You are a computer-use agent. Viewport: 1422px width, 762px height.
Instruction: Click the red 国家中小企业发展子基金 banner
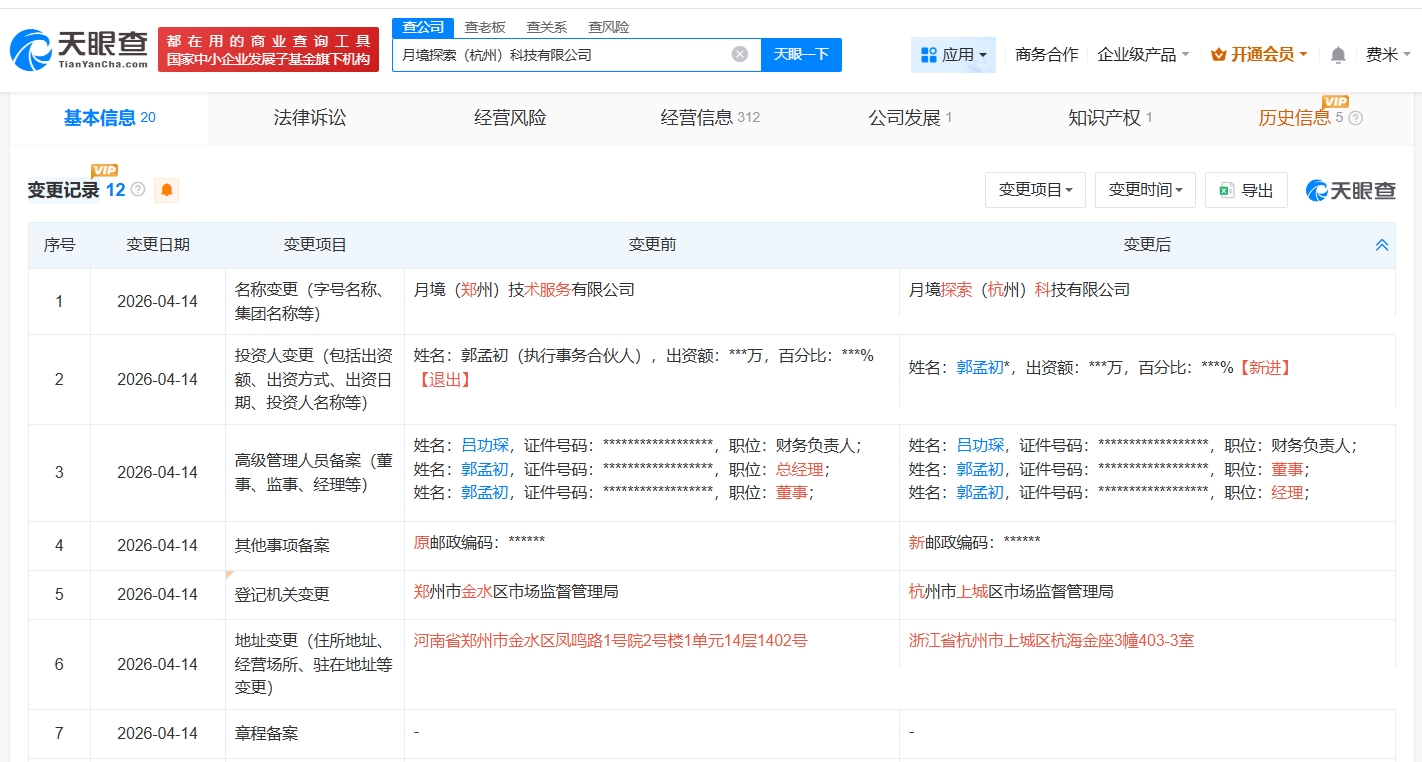[x=269, y=49]
